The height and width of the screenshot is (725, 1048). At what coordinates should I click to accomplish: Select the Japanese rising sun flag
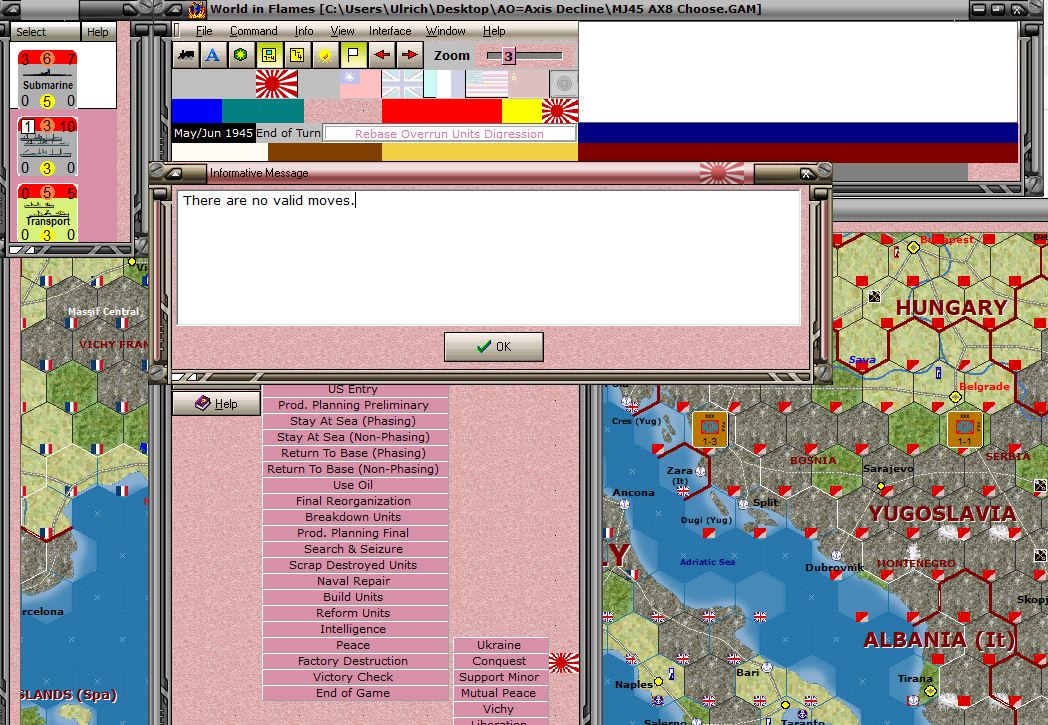(277, 84)
